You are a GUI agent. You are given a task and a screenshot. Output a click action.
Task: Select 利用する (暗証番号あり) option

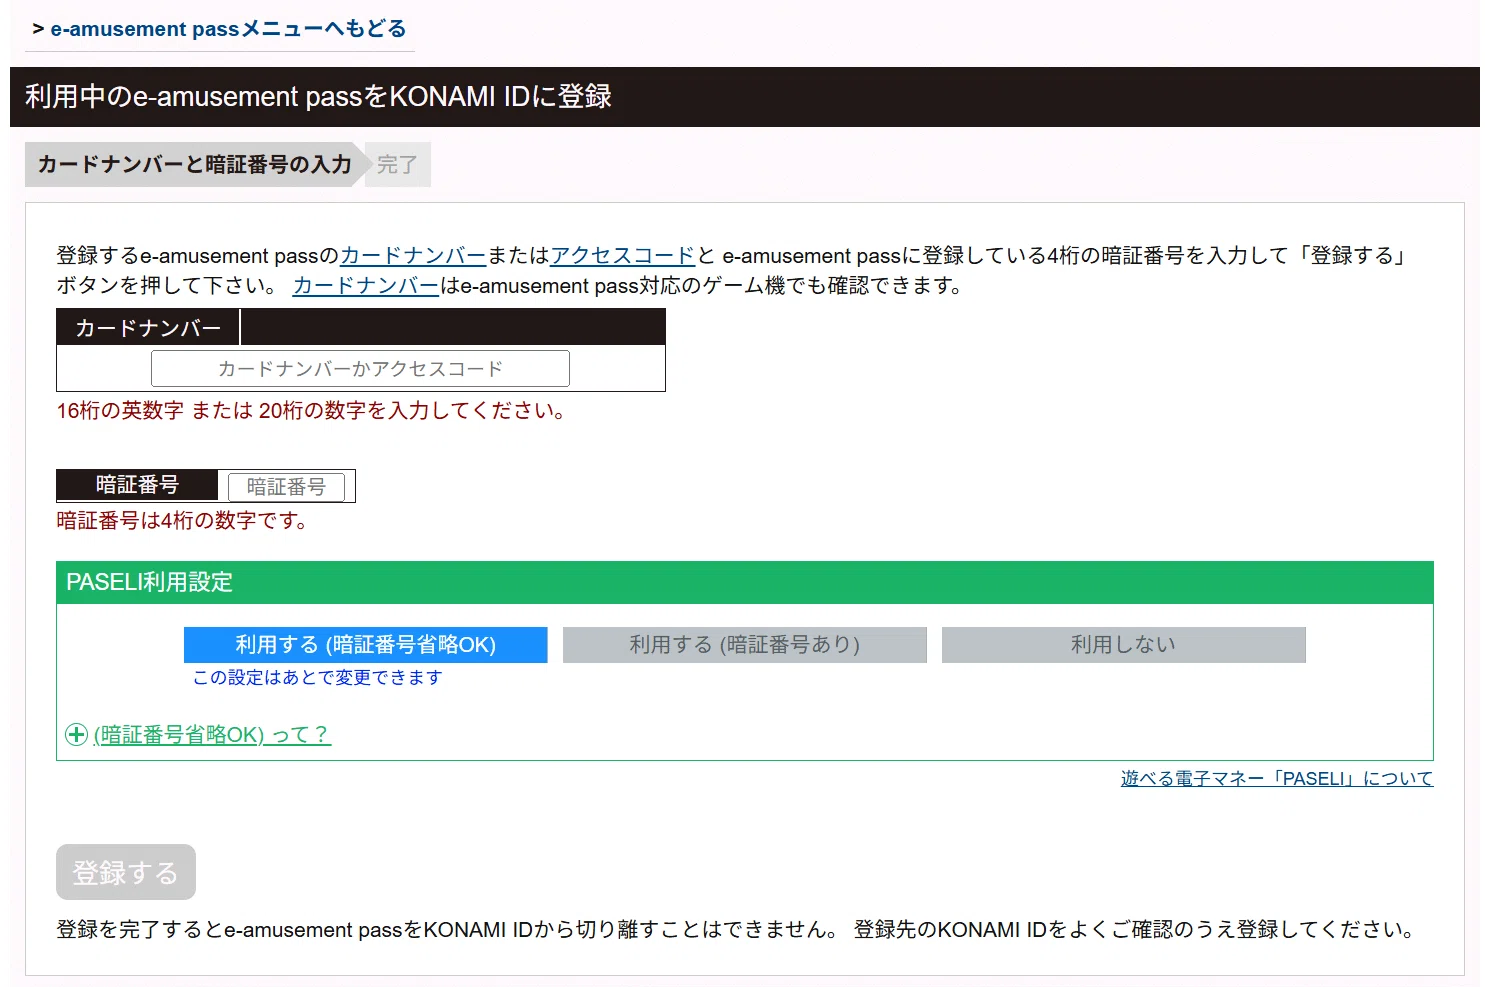click(x=744, y=645)
